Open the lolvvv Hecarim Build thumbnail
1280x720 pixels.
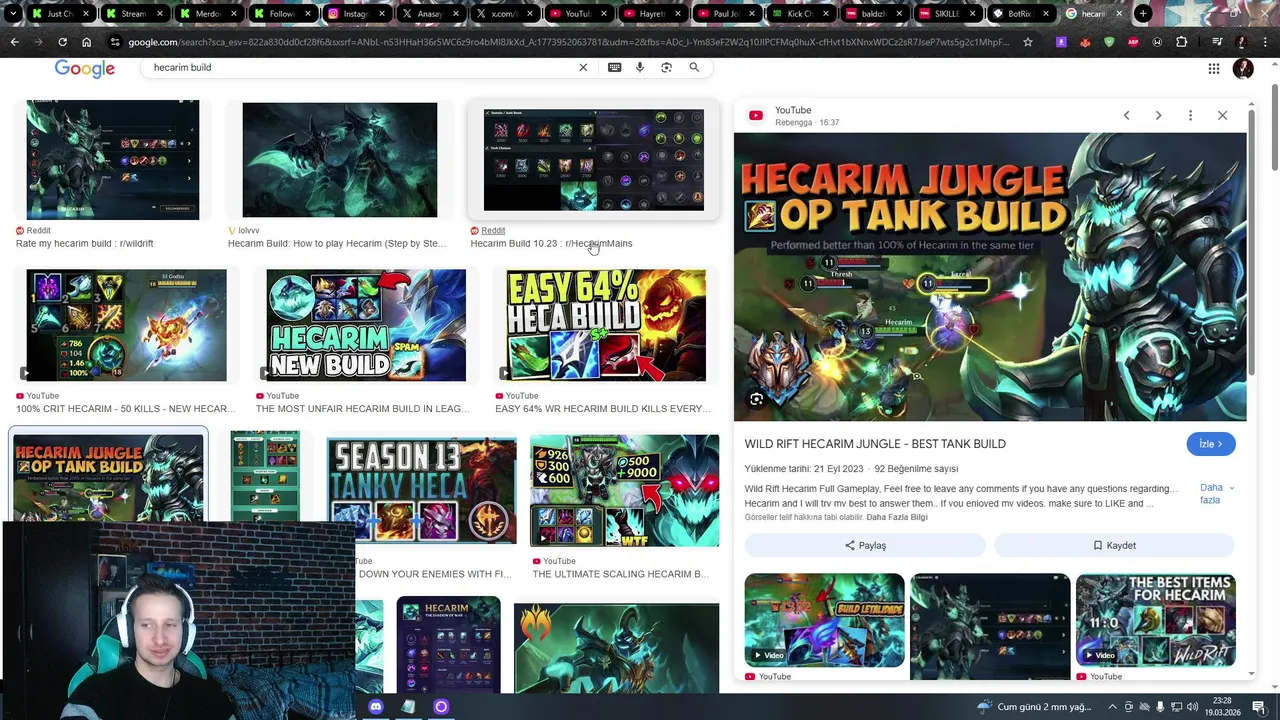point(339,160)
